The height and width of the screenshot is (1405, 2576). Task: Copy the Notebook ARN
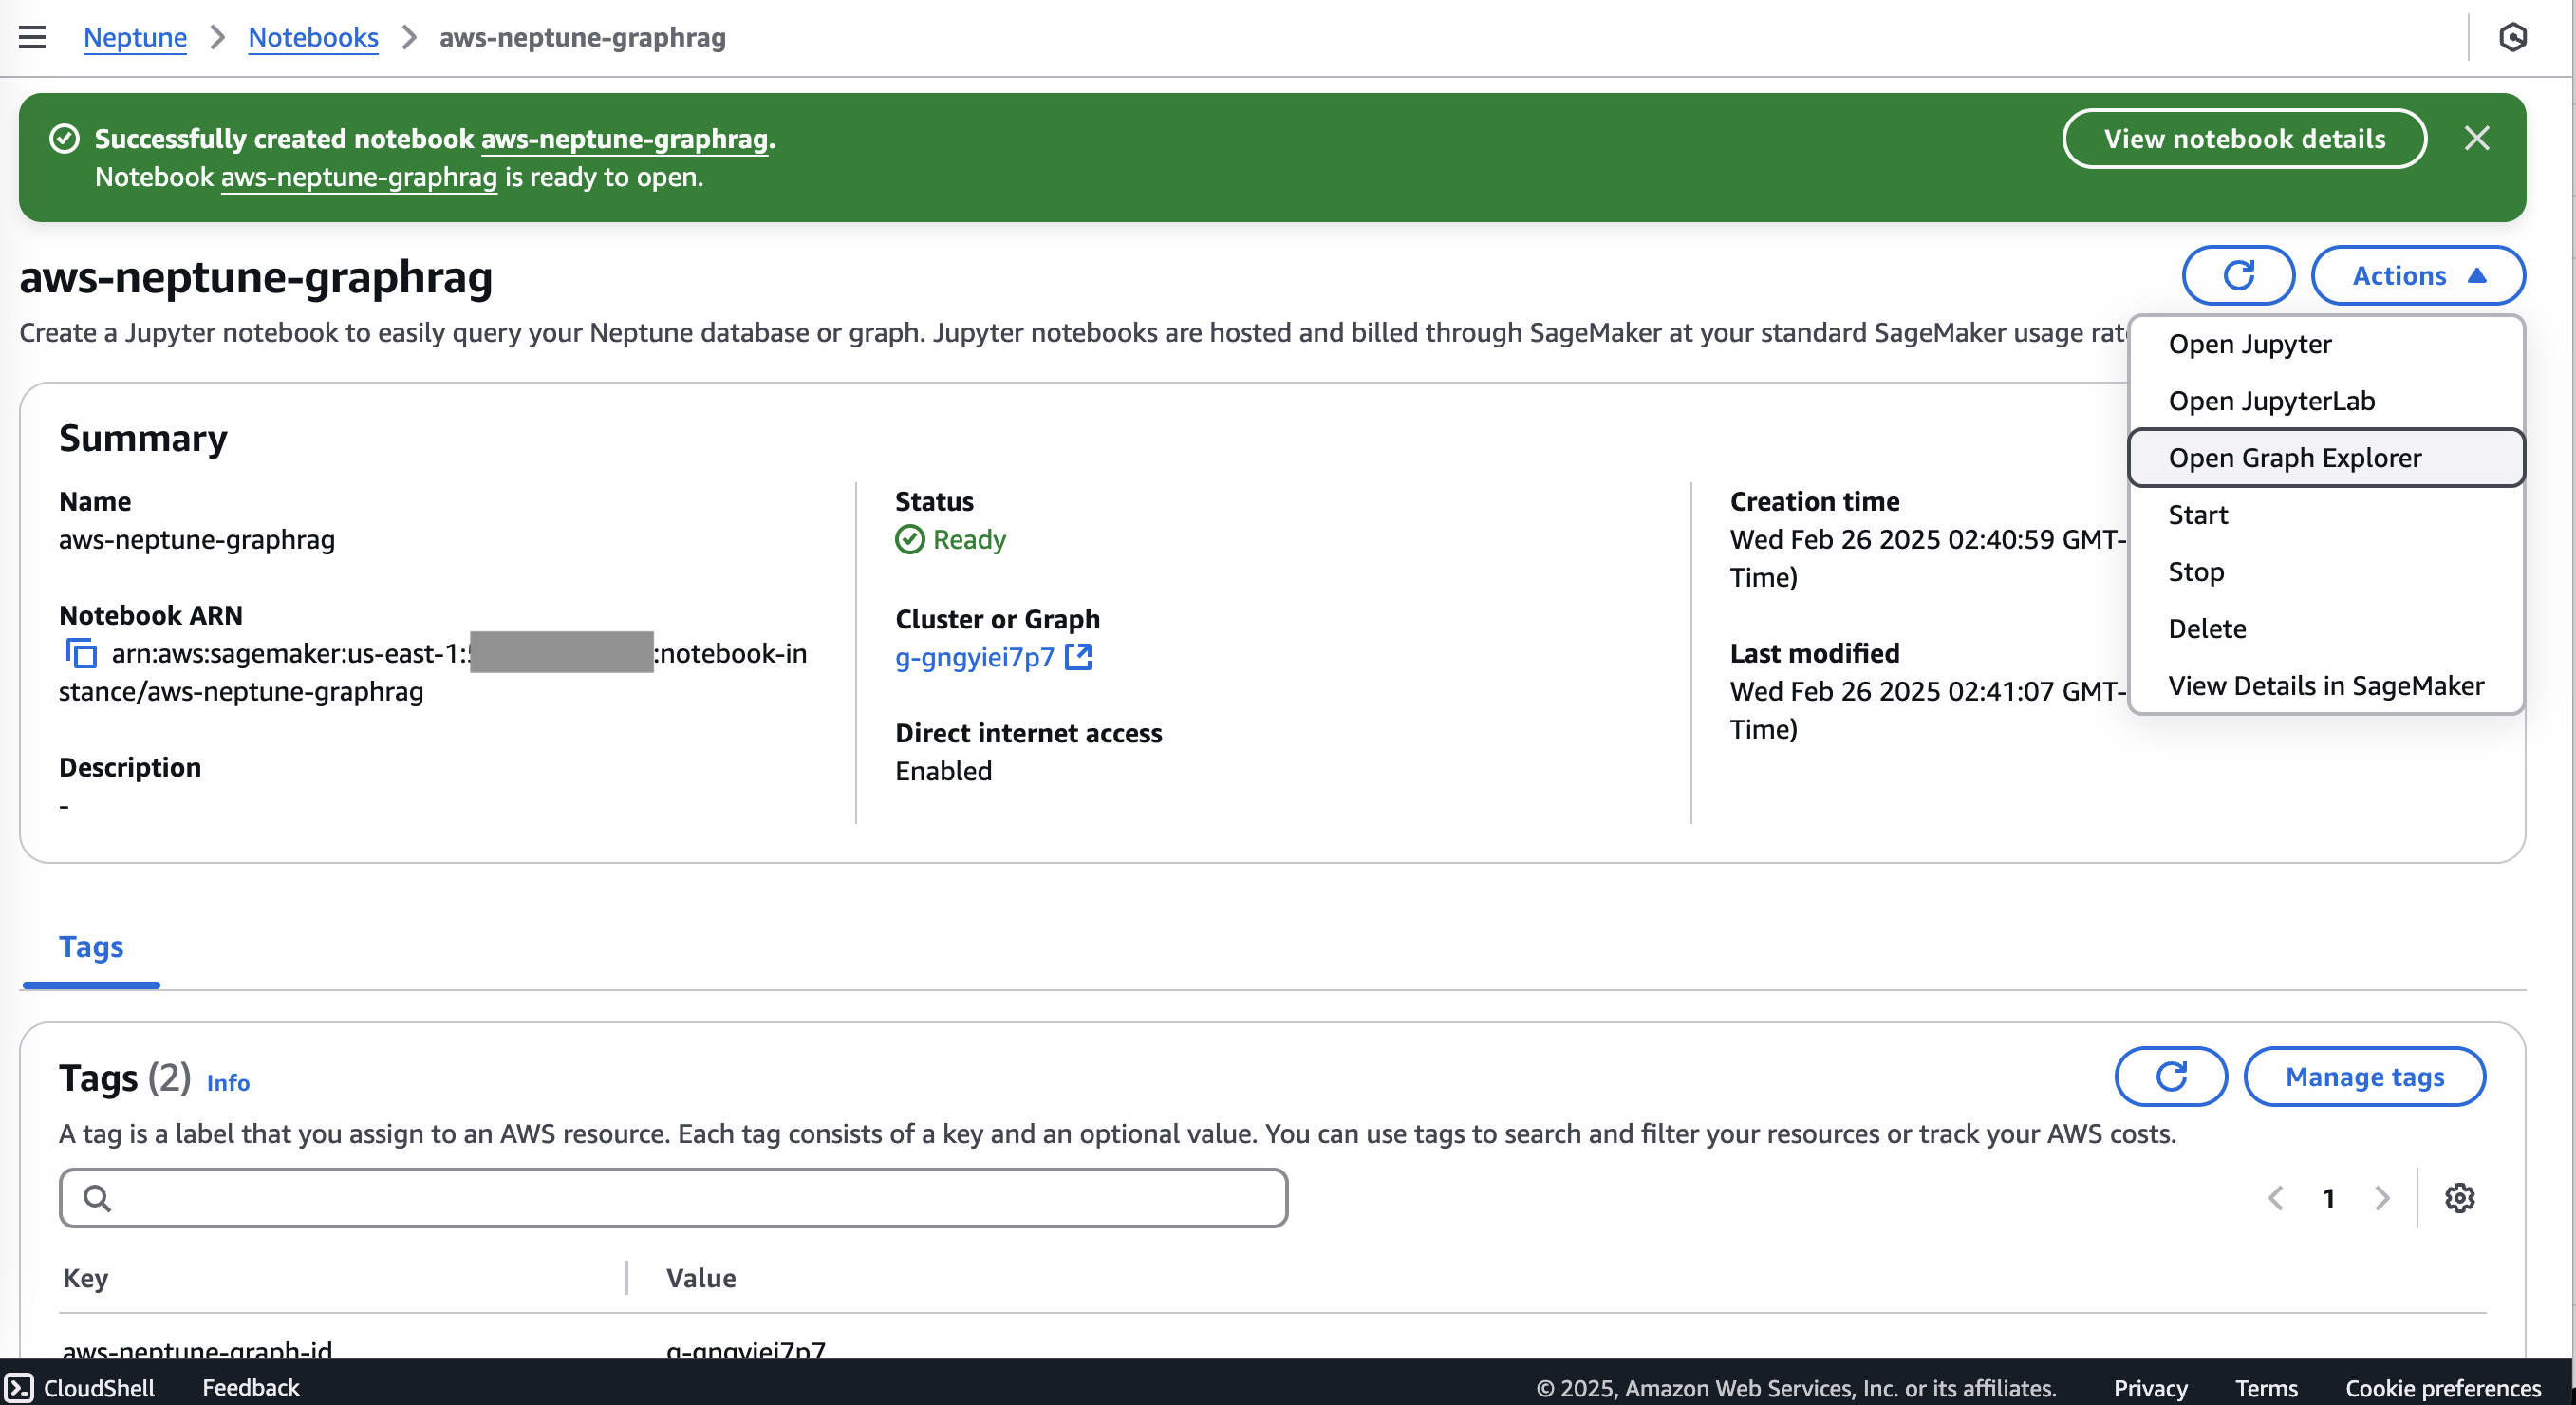(x=80, y=653)
